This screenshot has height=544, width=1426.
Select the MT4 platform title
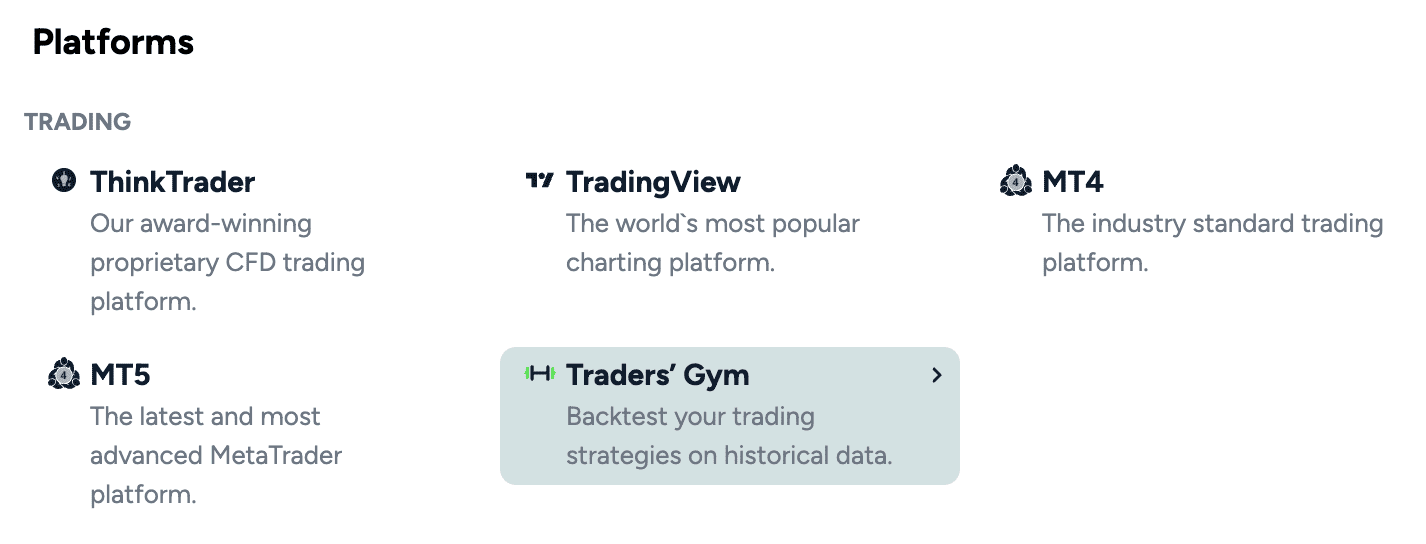click(x=1073, y=182)
